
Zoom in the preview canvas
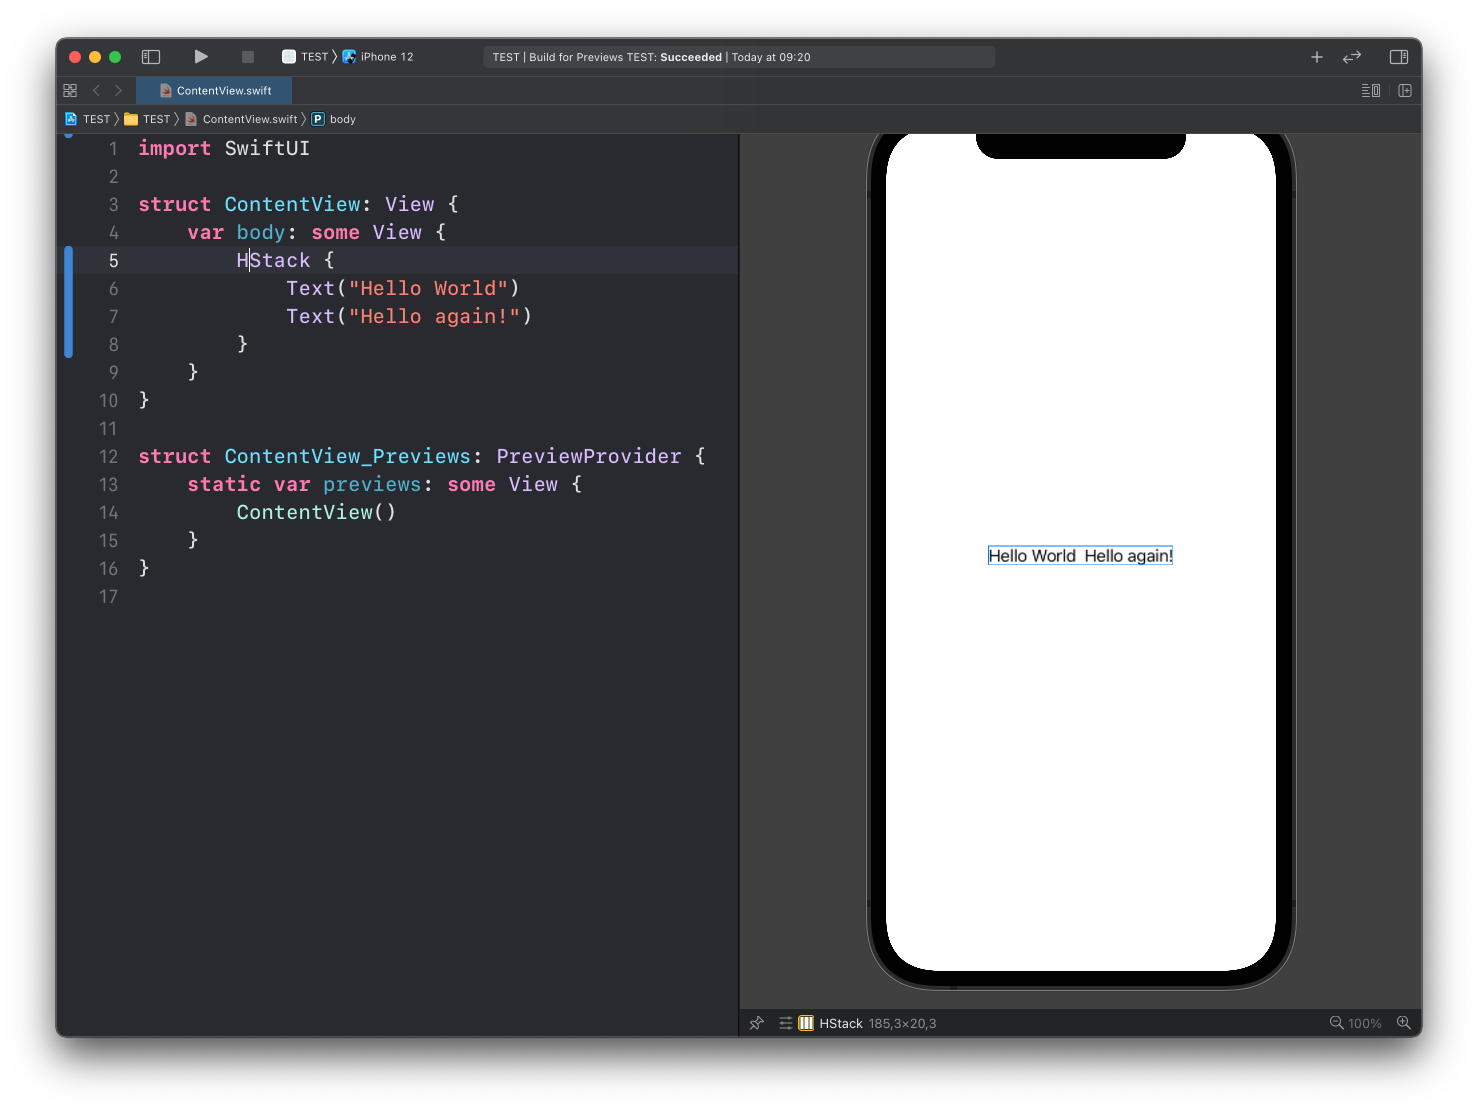click(x=1404, y=1023)
